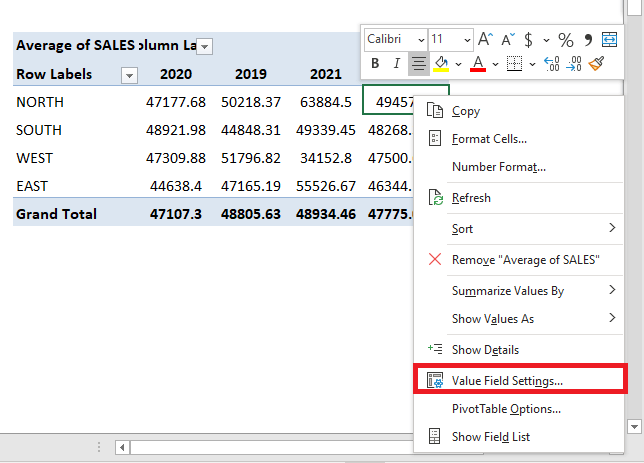Select the 2020 column header
The width and height of the screenshot is (644, 463).
coord(176,74)
